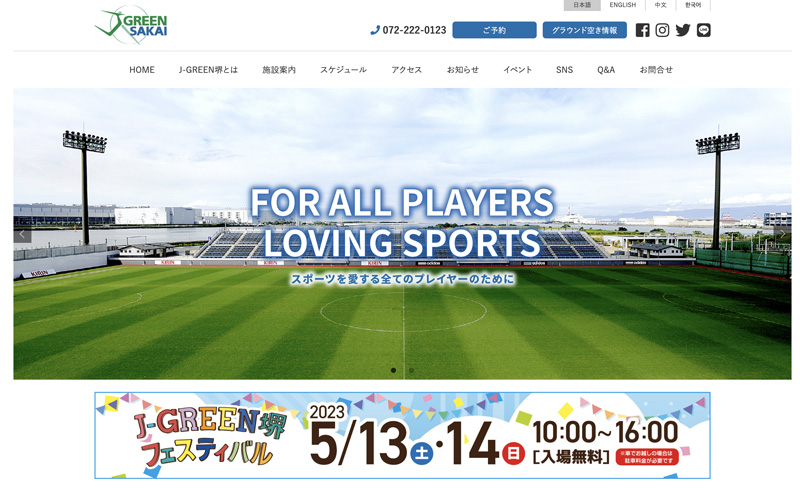Open the LINE chat icon
The height and width of the screenshot is (500, 800).
click(x=703, y=30)
